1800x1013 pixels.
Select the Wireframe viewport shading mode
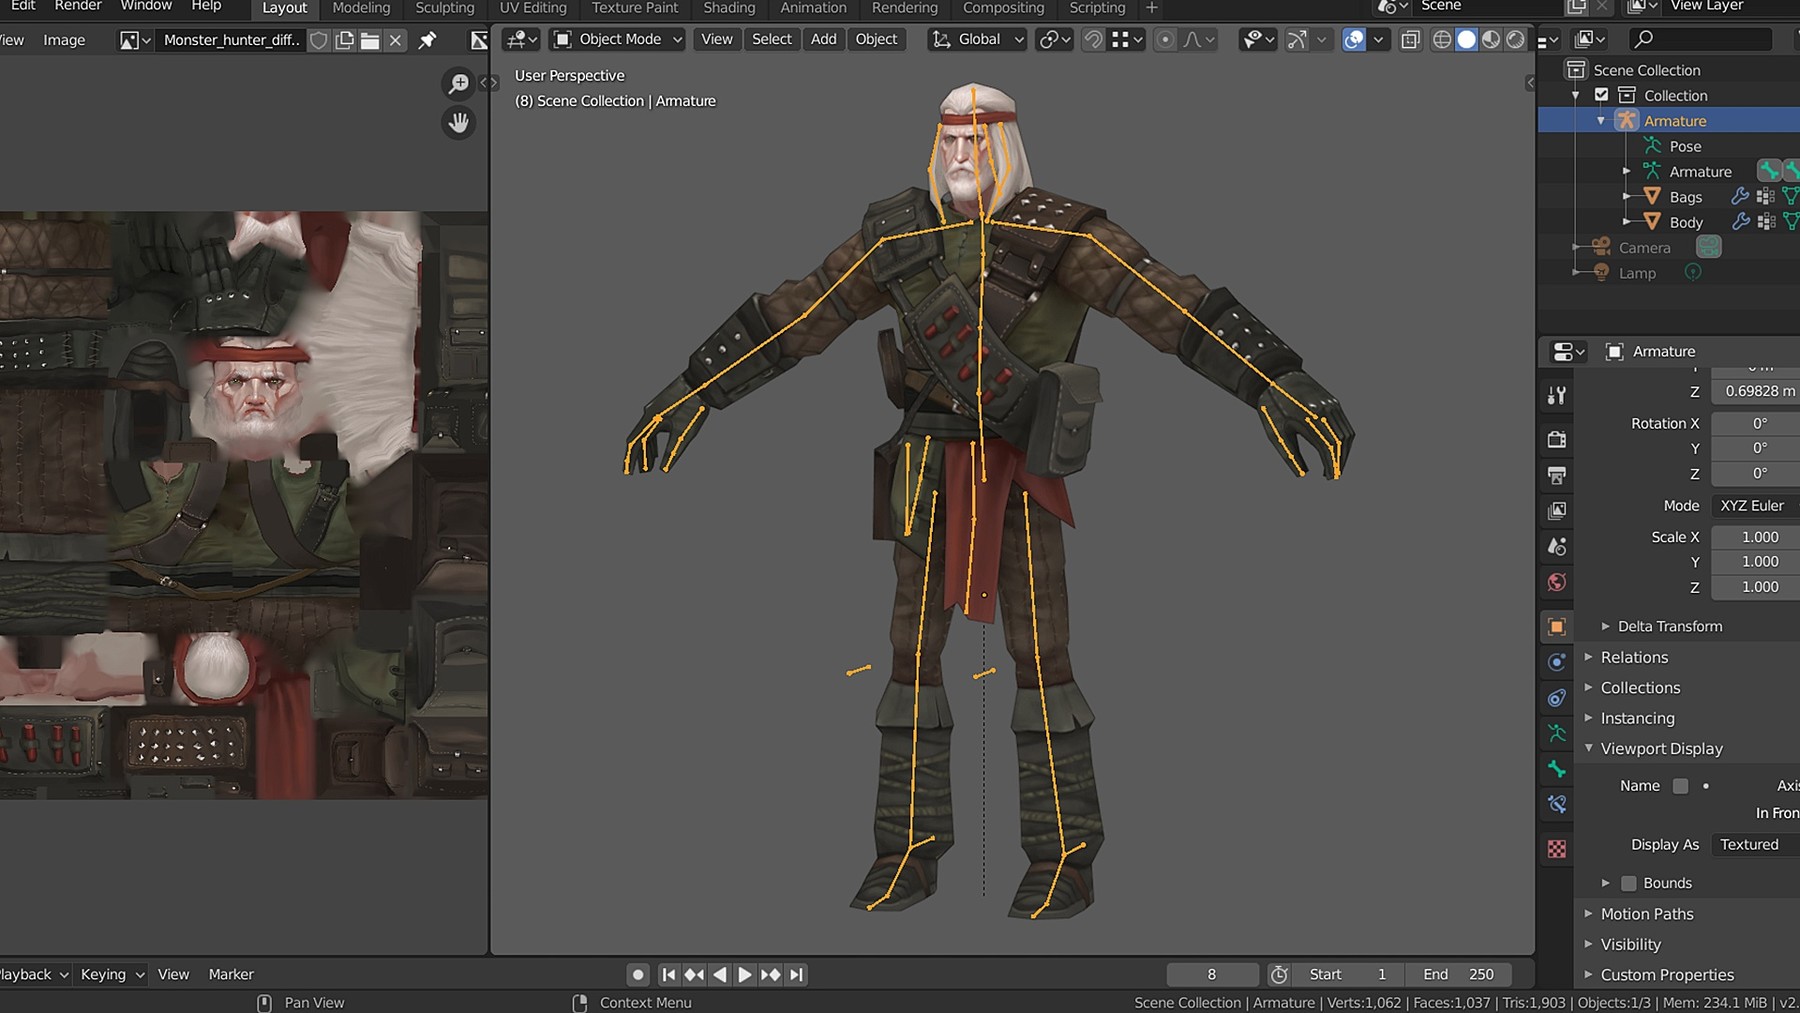(x=1441, y=39)
